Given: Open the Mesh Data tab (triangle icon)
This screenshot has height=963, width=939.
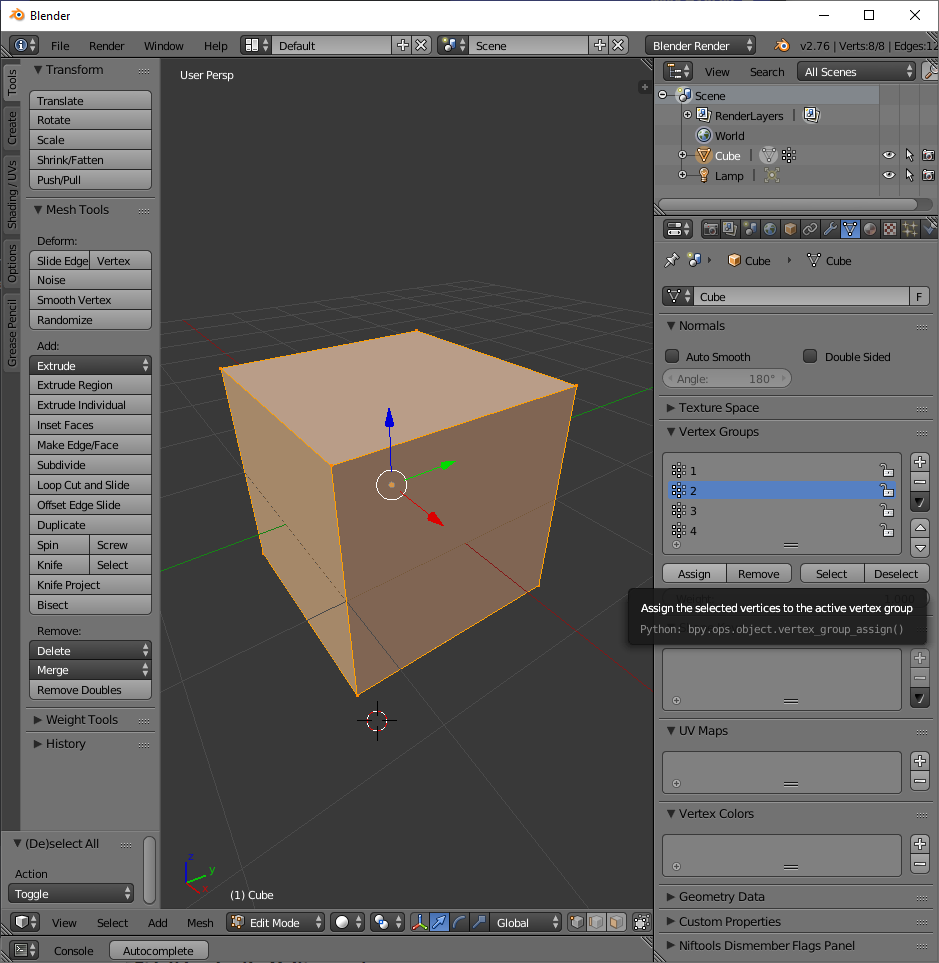Looking at the screenshot, I should (850, 230).
